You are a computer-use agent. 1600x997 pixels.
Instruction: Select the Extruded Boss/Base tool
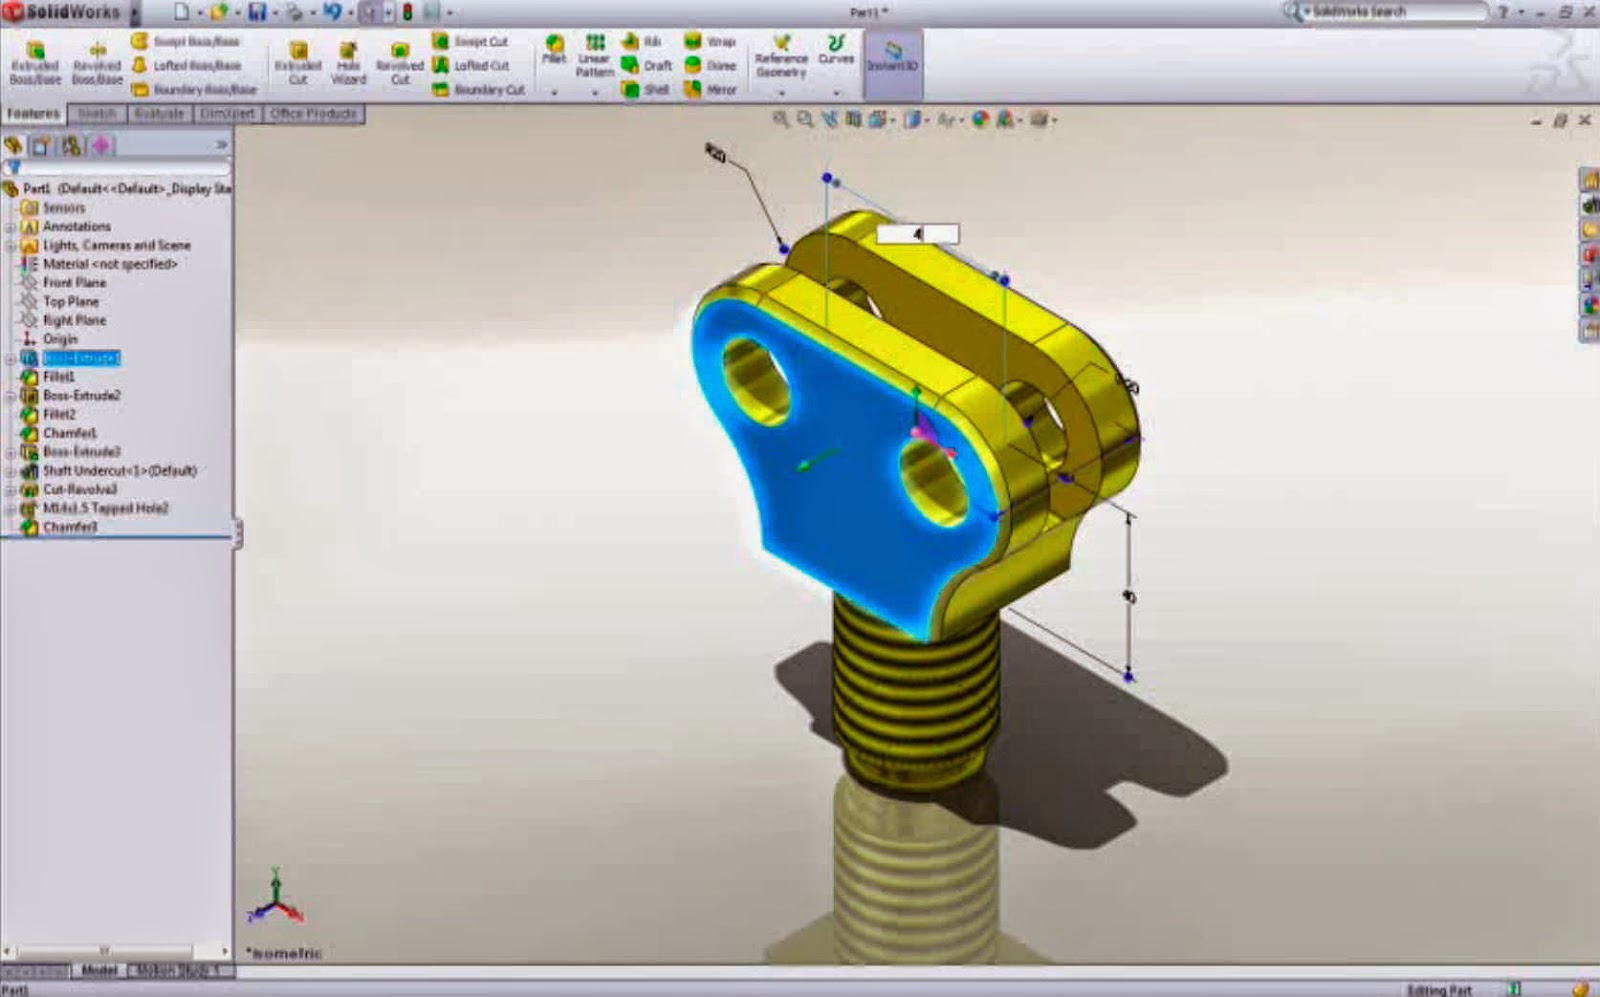[x=35, y=63]
